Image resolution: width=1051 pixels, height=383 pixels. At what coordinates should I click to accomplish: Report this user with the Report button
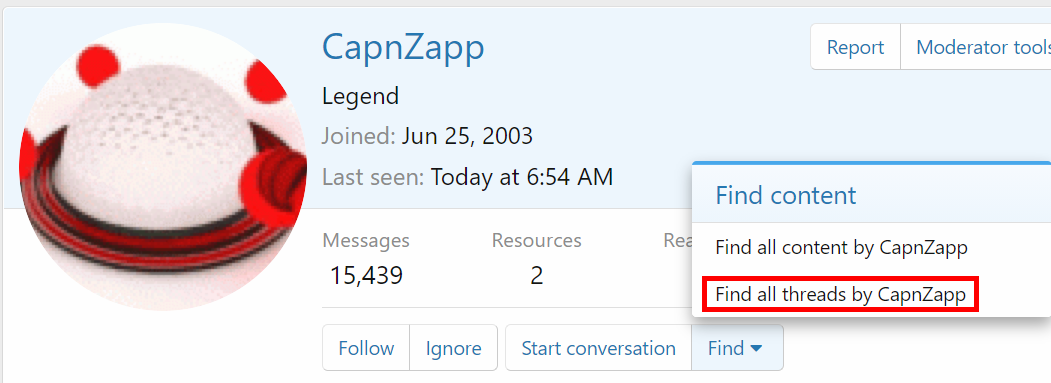[x=855, y=47]
